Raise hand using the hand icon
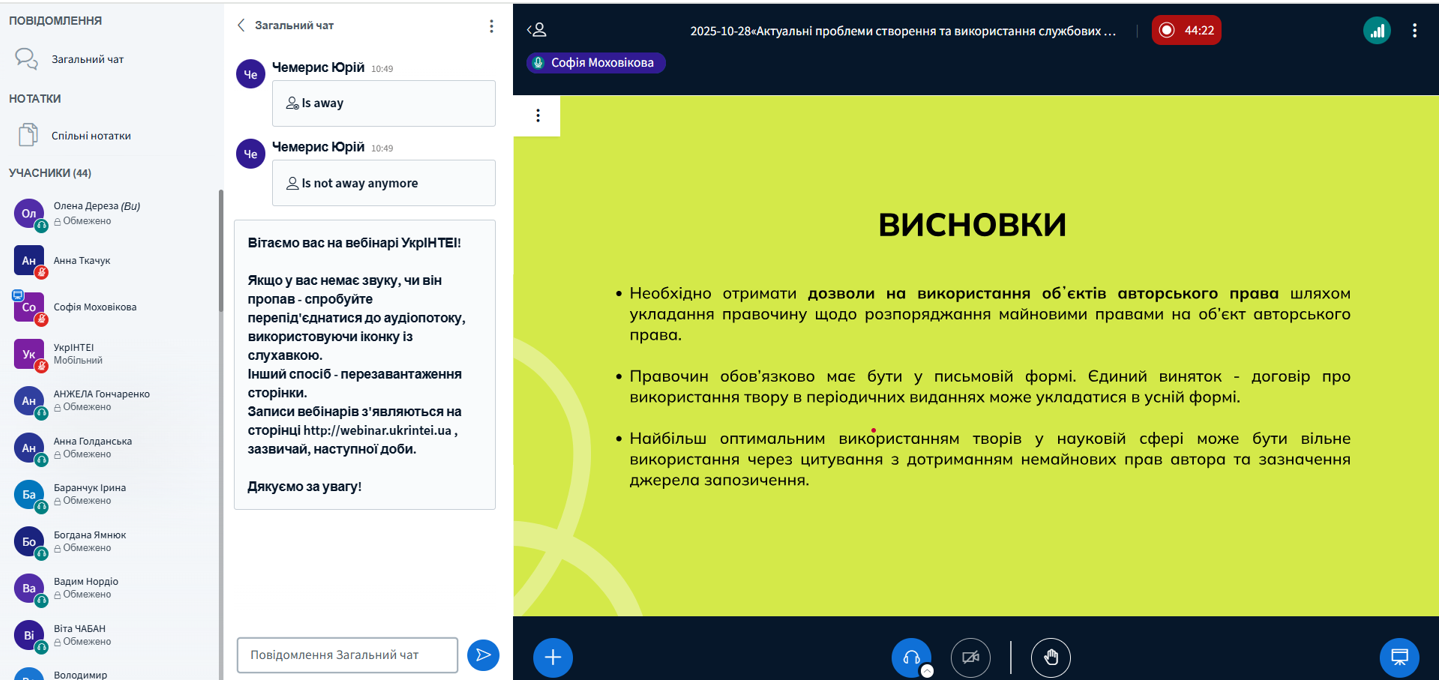 click(x=1050, y=657)
